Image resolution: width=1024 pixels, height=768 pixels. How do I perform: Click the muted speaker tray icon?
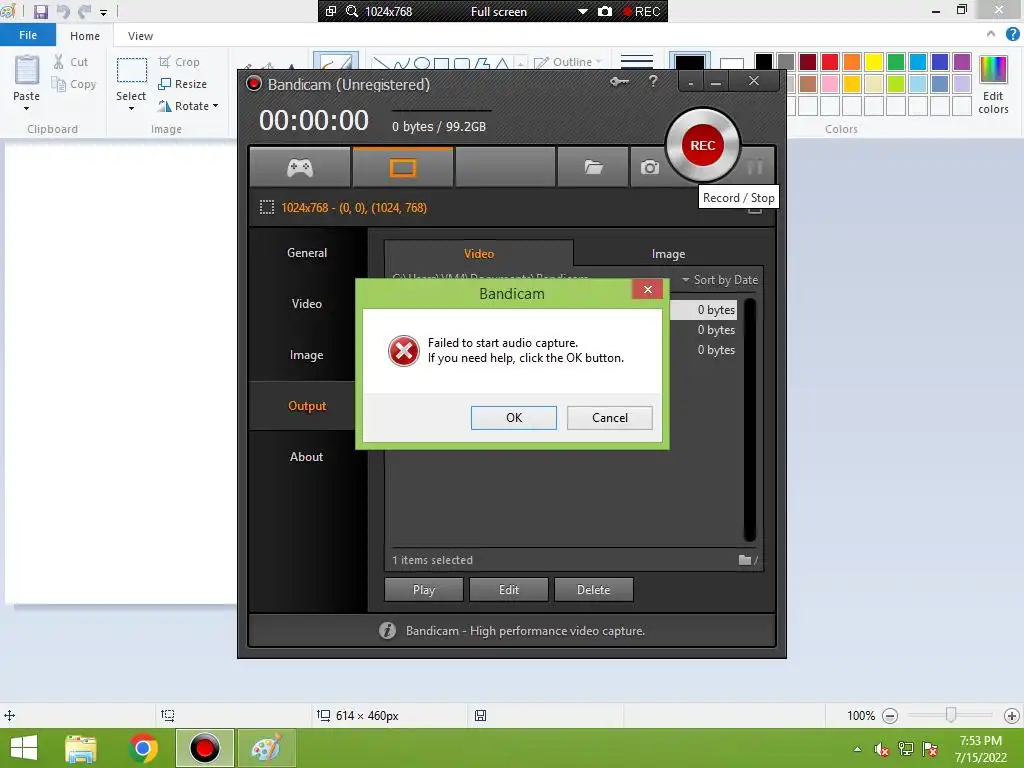pyautogui.click(x=882, y=749)
